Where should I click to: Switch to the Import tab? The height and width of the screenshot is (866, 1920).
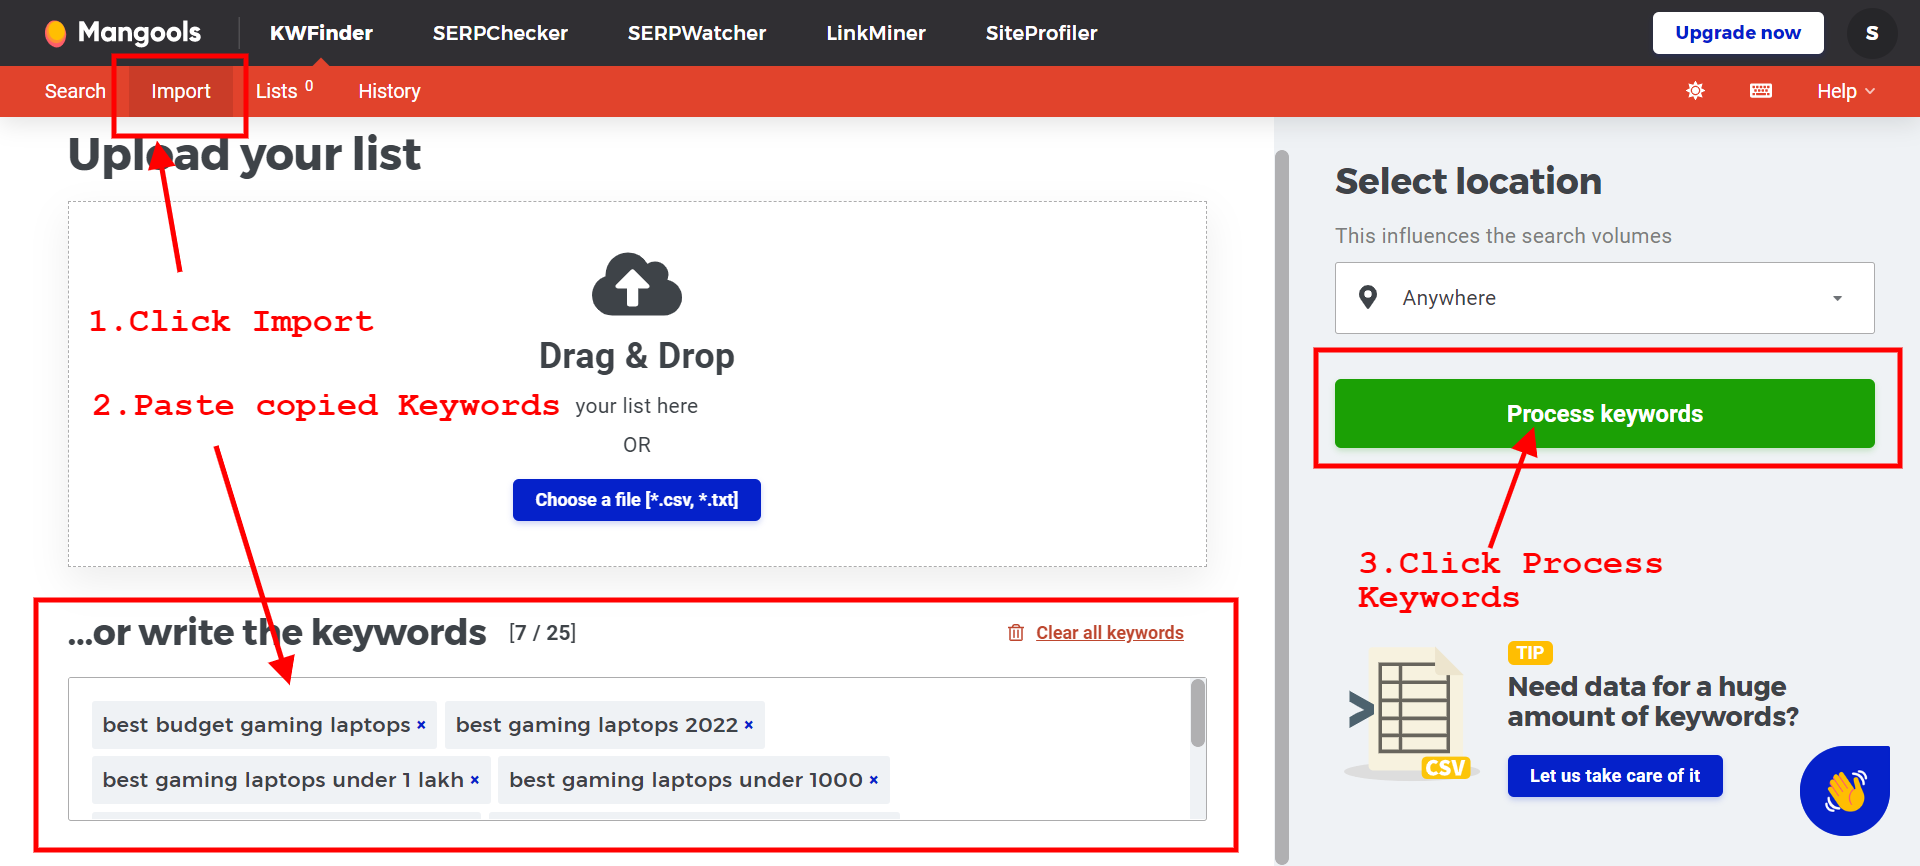click(181, 91)
